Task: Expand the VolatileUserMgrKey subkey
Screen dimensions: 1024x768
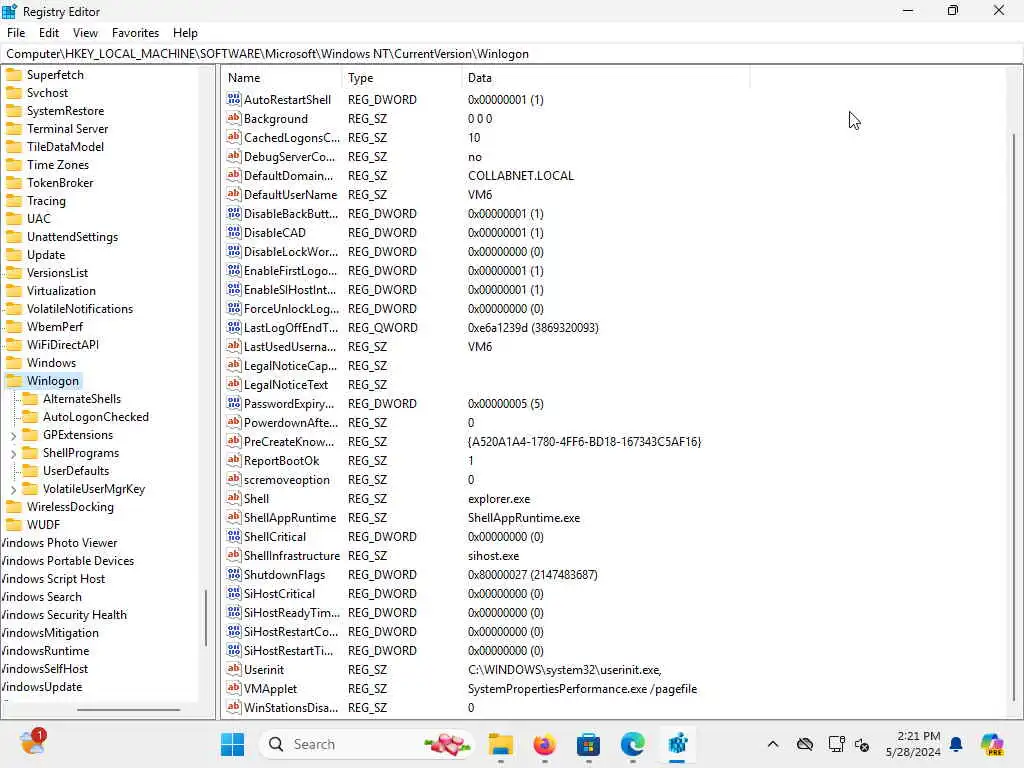Action: pos(14,489)
